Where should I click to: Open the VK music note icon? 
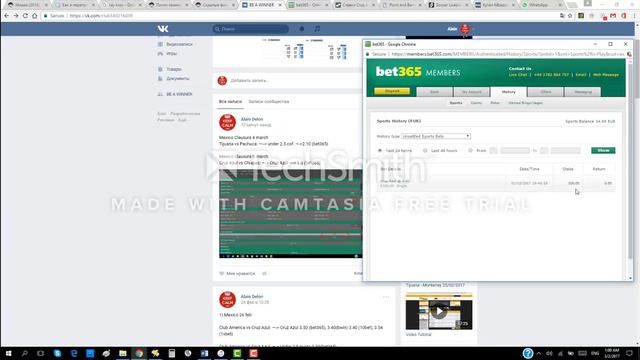point(317,29)
